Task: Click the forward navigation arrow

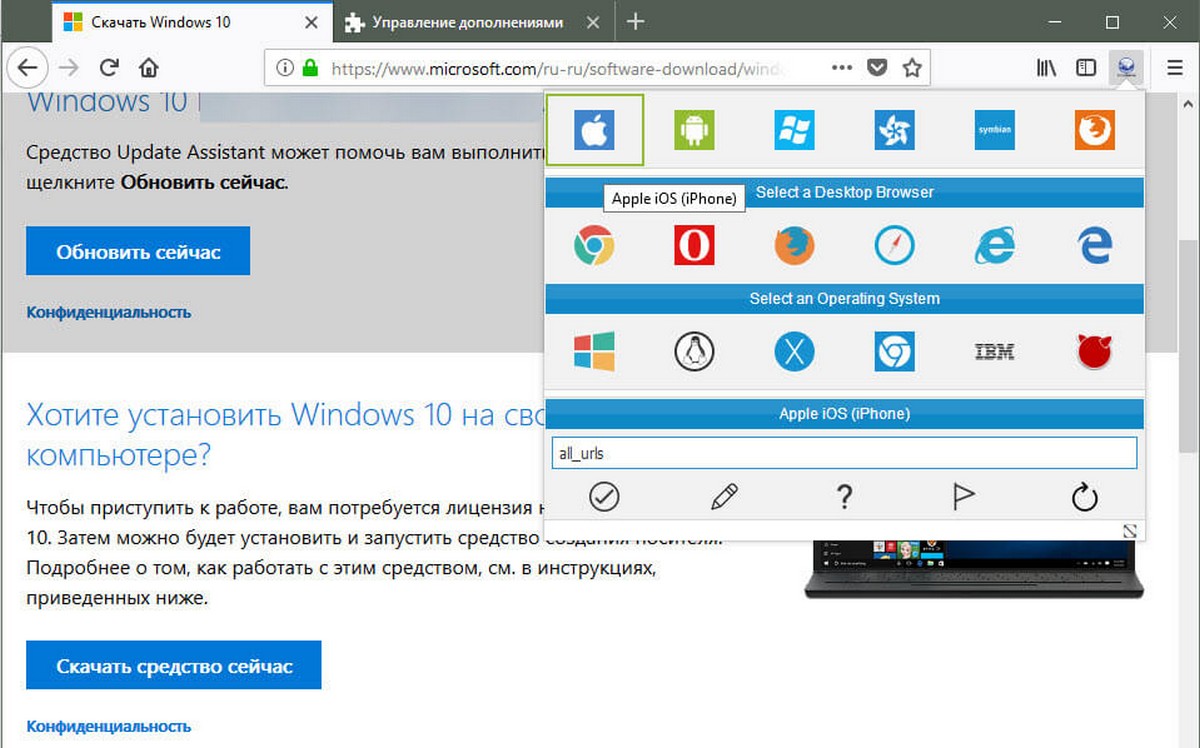Action: point(68,68)
